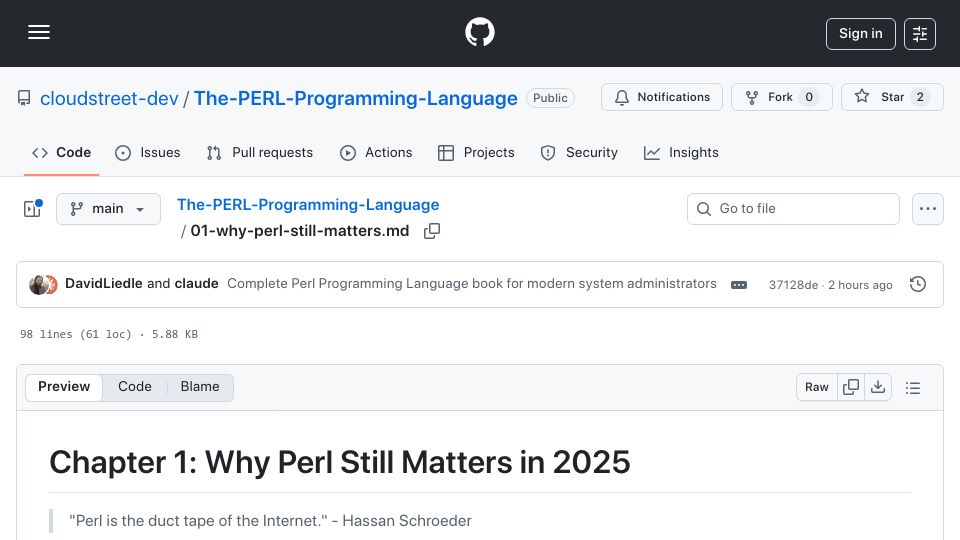Open the Raw file view

[817, 387]
